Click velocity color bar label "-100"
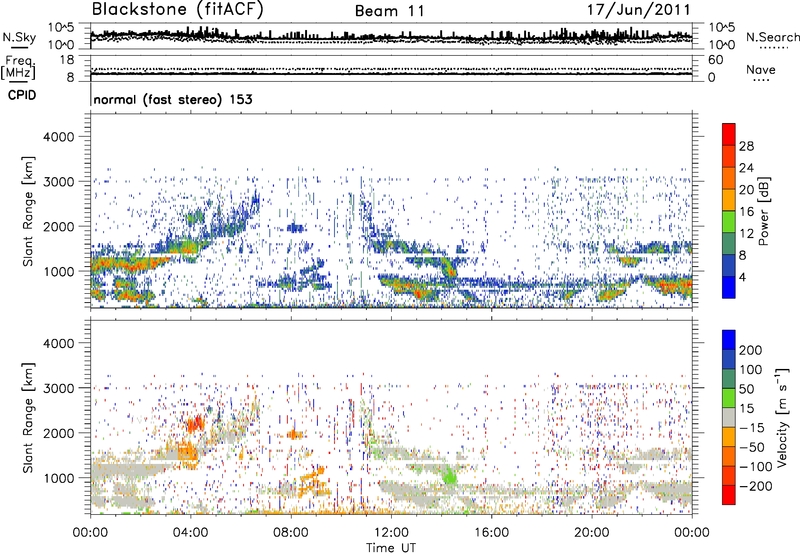The height and width of the screenshot is (554, 800). (755, 467)
